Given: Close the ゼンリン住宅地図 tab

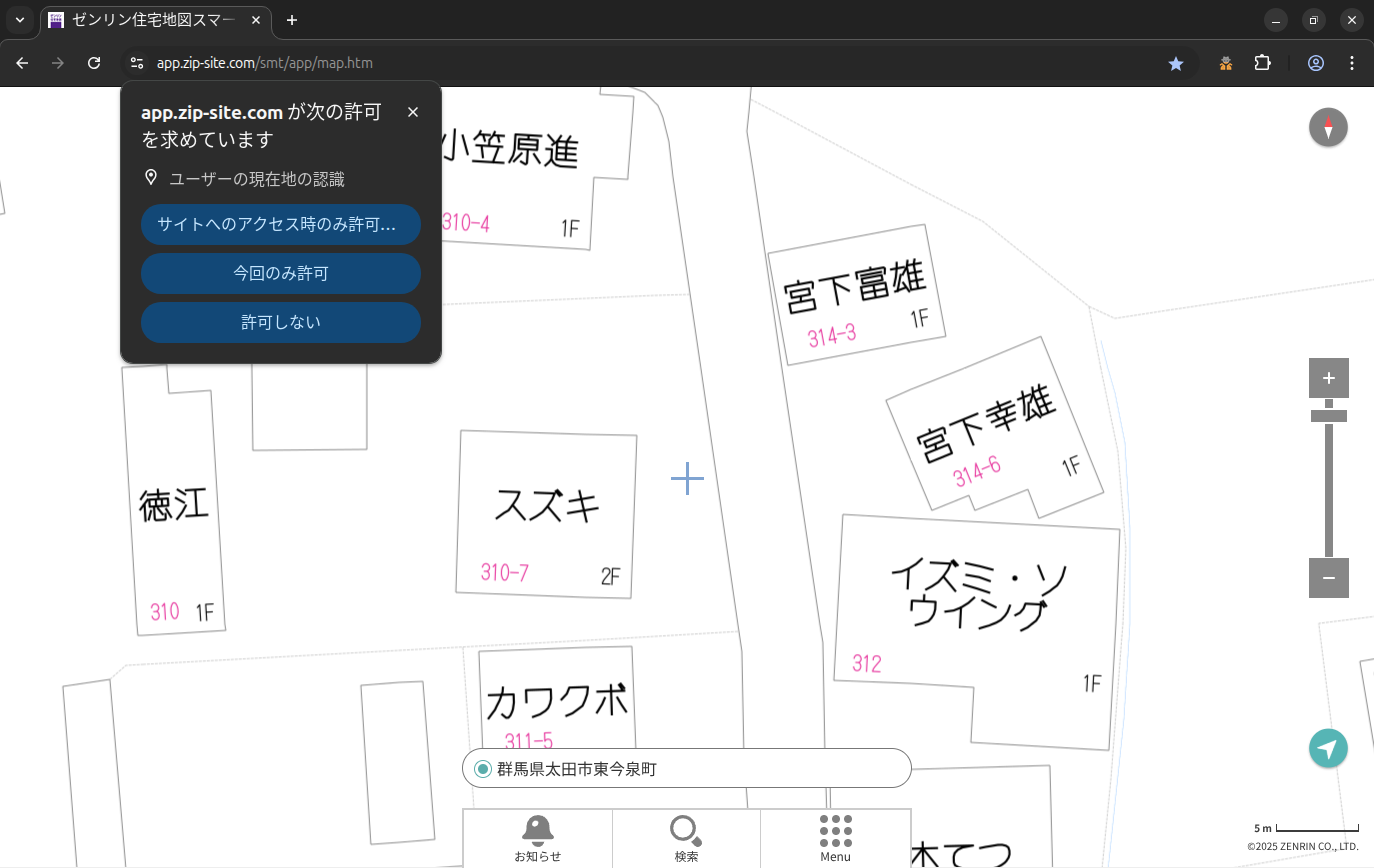Looking at the screenshot, I should pyautogui.click(x=257, y=20).
